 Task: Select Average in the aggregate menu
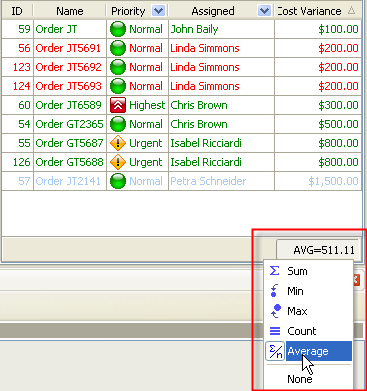(309, 351)
